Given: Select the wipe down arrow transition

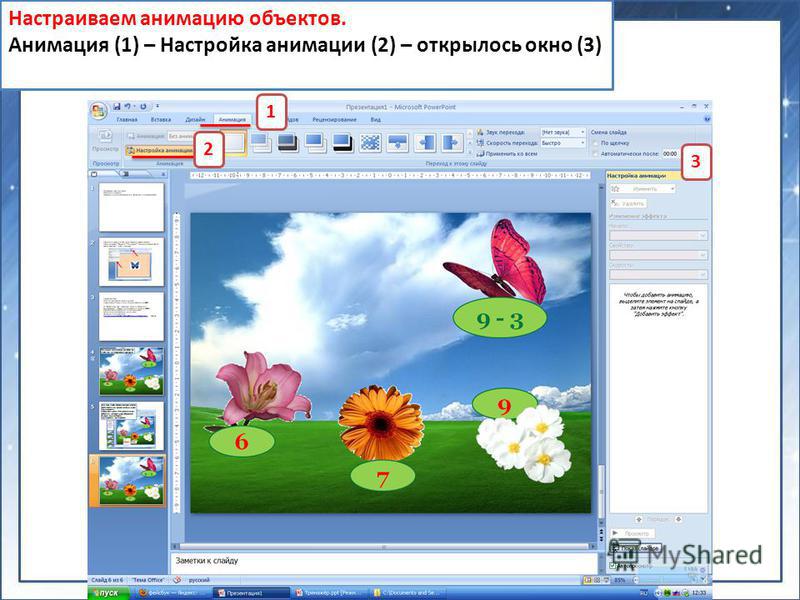Looking at the screenshot, I should [x=397, y=142].
